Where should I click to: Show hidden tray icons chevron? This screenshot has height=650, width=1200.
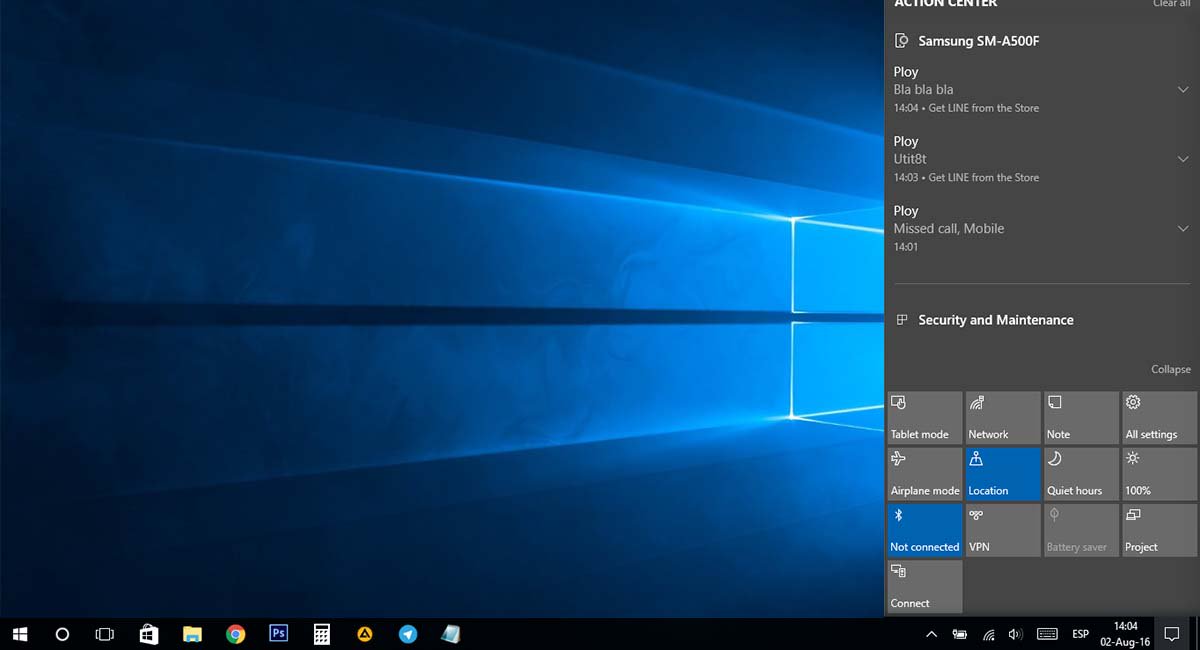pos(931,634)
